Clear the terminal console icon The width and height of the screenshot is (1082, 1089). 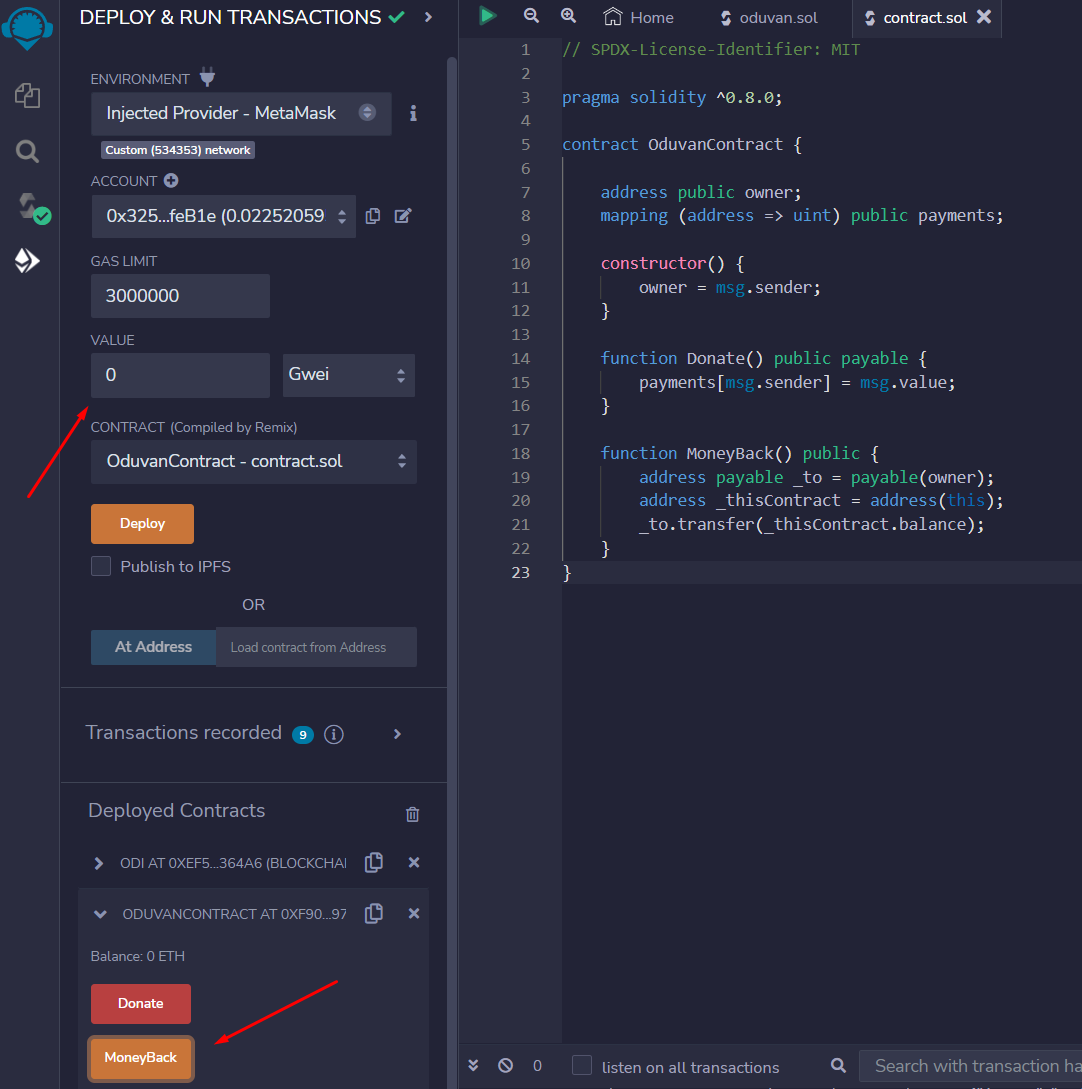tap(506, 1065)
